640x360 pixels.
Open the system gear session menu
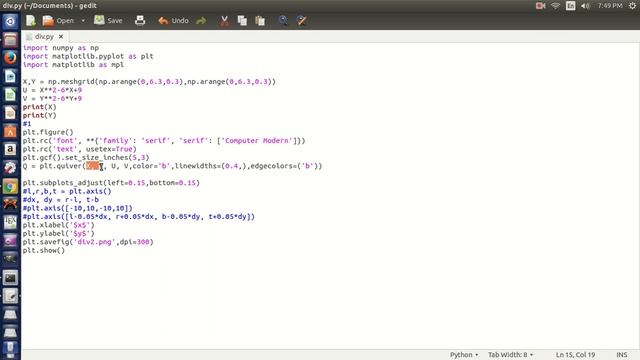[x=632, y=6]
